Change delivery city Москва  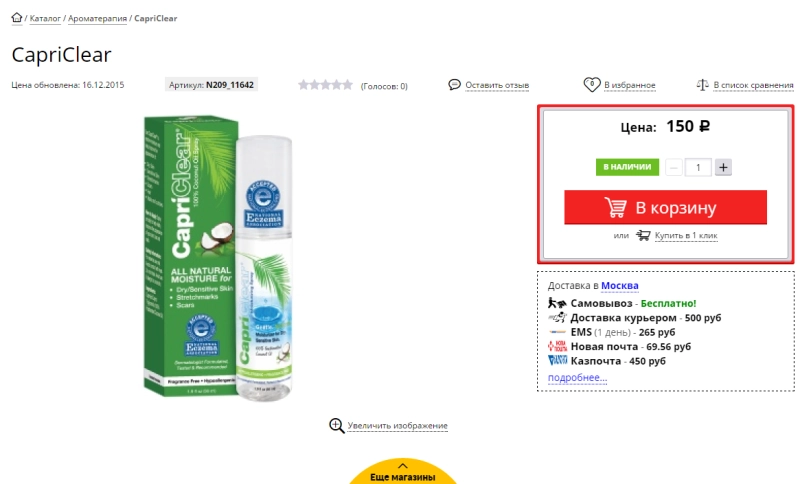[x=620, y=286]
